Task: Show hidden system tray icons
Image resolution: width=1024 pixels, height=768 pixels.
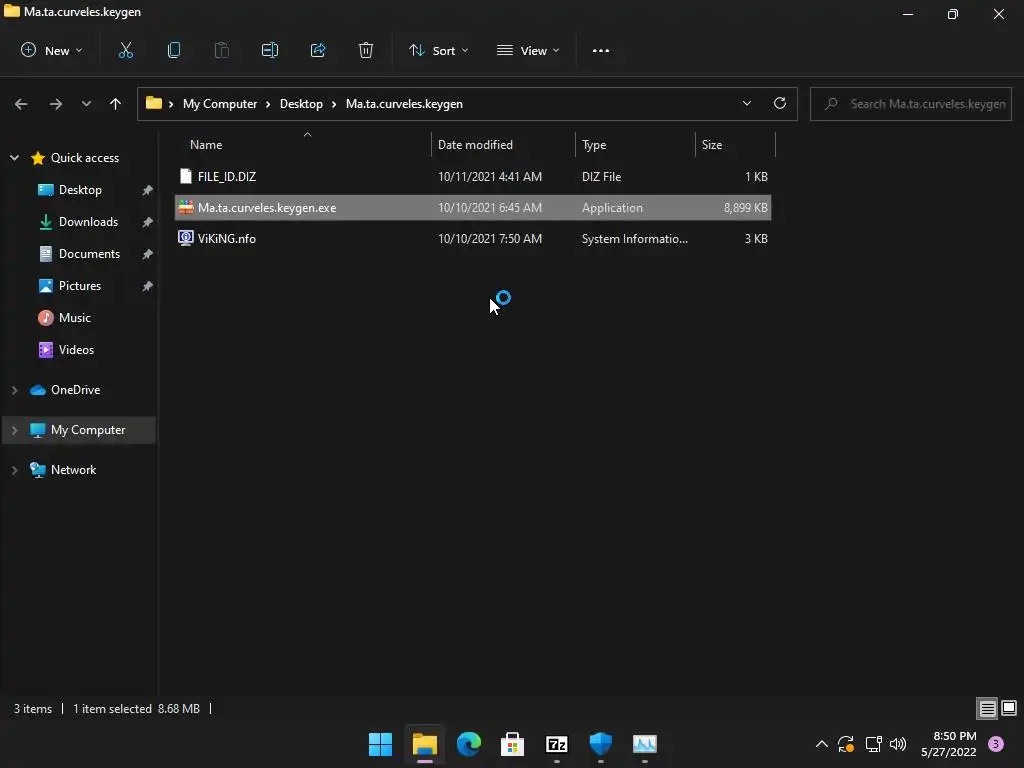Action: (x=822, y=744)
